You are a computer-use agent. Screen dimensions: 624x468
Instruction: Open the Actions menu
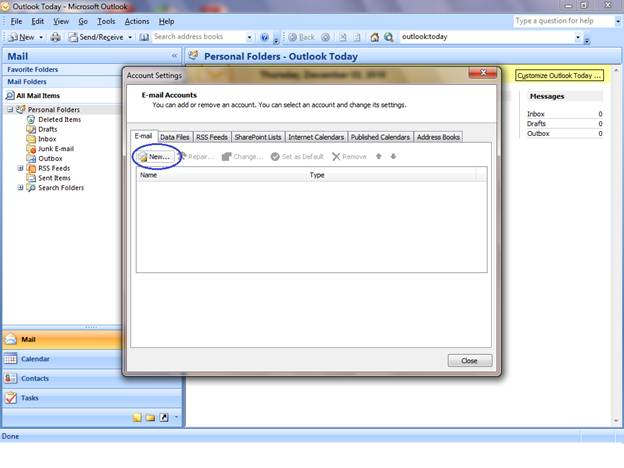(x=137, y=21)
